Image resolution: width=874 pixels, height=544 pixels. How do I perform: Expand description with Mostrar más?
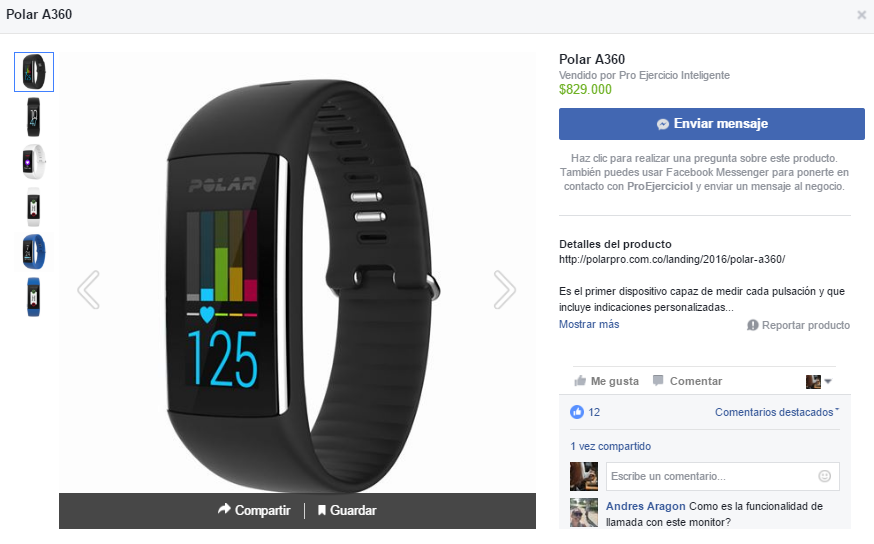point(589,324)
